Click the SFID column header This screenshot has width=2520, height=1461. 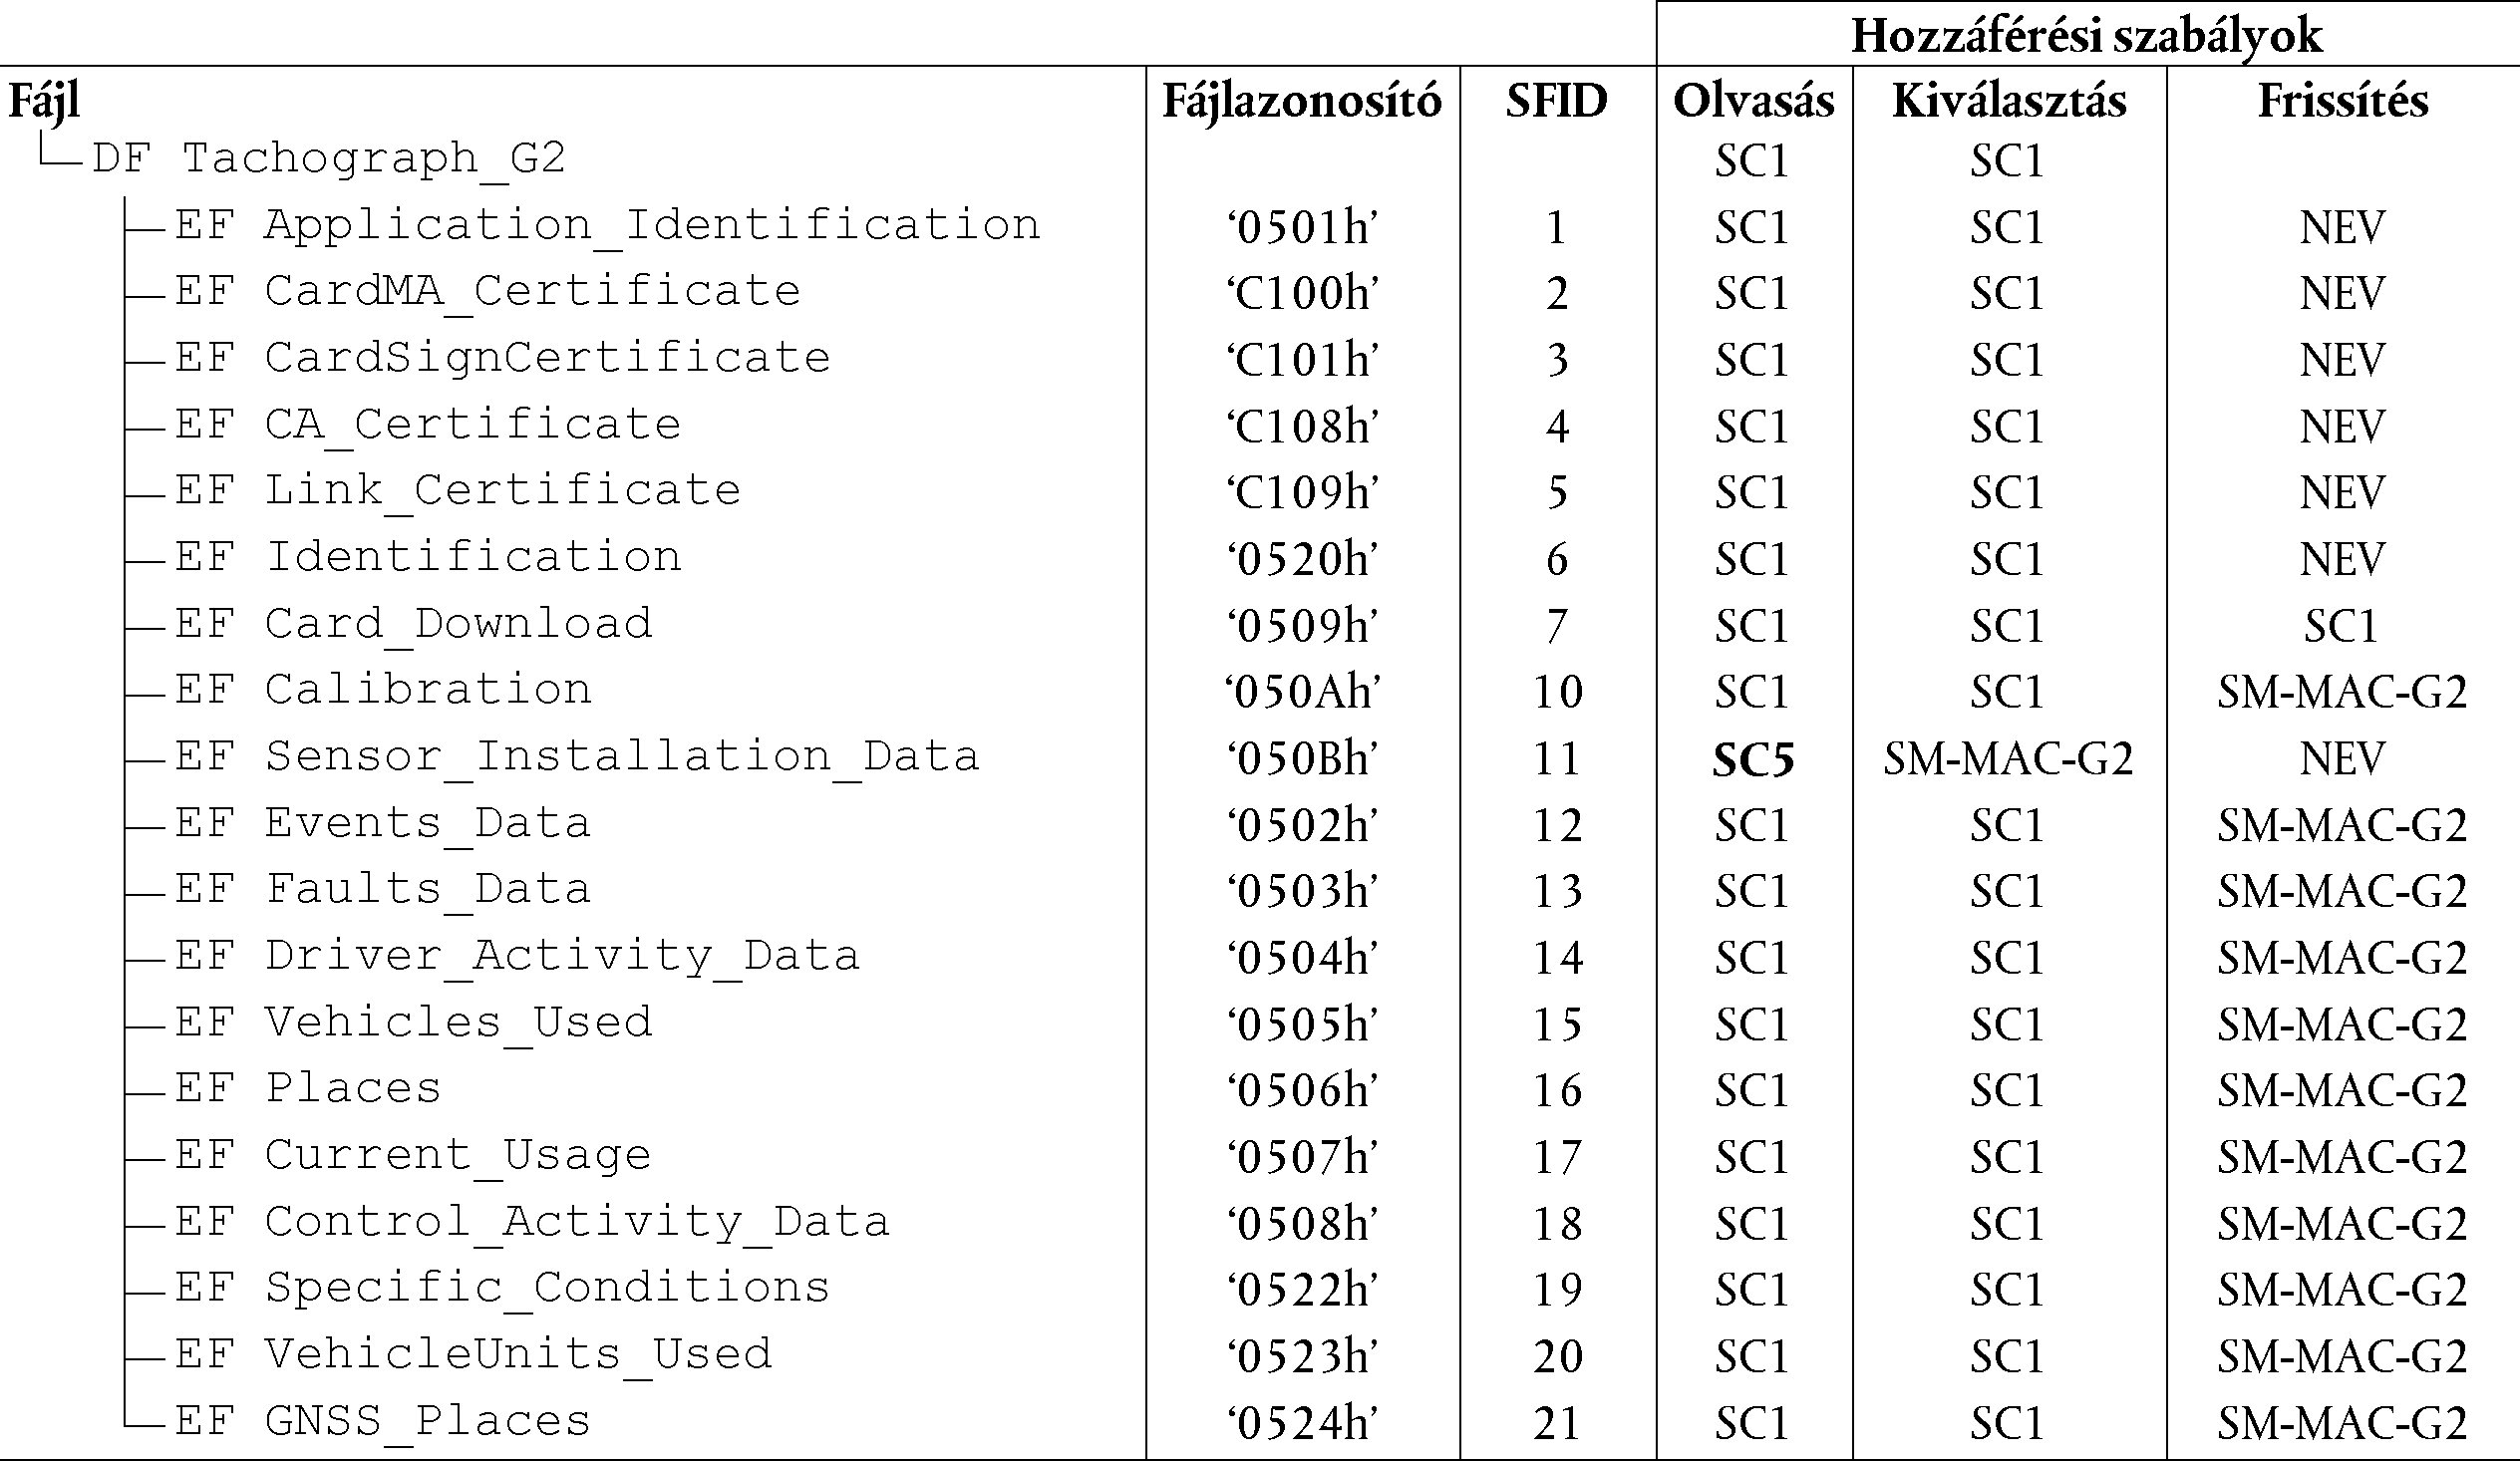(1557, 101)
